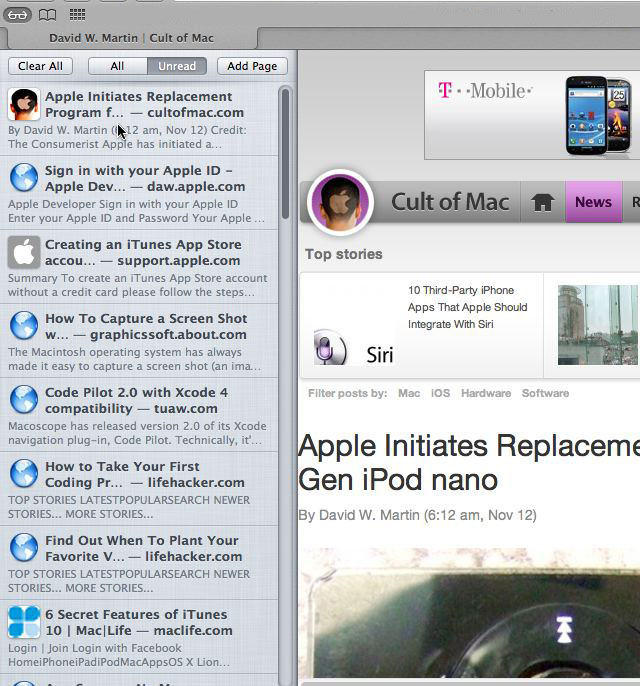Filter reading list to Unread

point(177,66)
